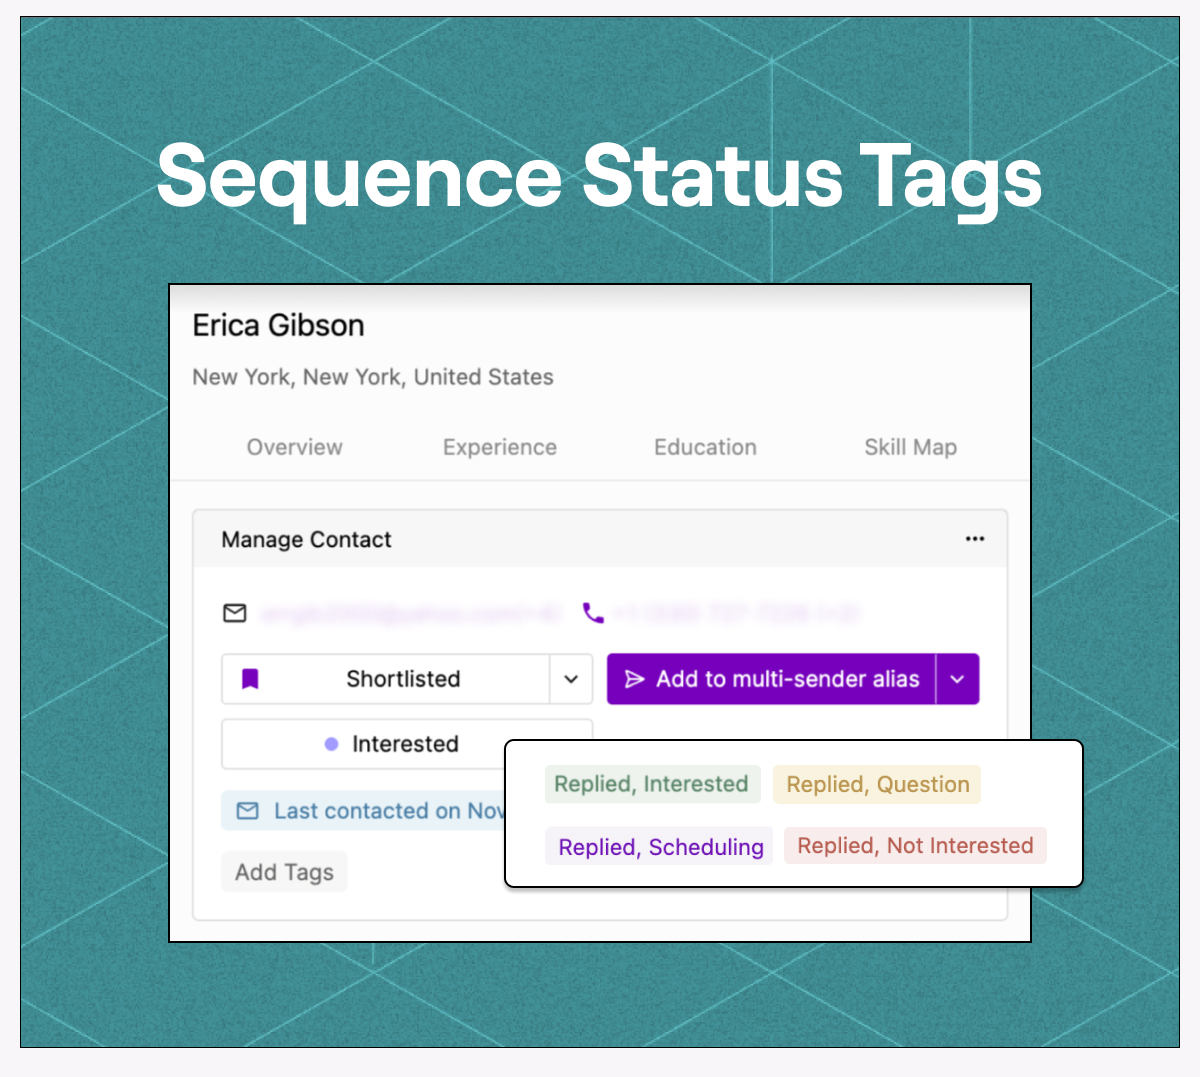Click the envelope icon in Last contacted tag
This screenshot has height=1077, width=1200.
click(x=247, y=811)
